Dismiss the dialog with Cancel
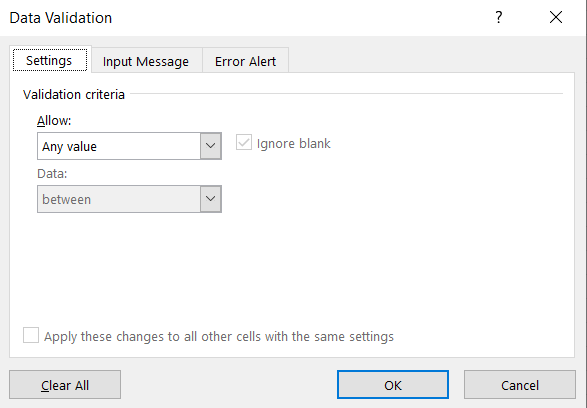Image resolution: width=587 pixels, height=408 pixels. click(520, 385)
